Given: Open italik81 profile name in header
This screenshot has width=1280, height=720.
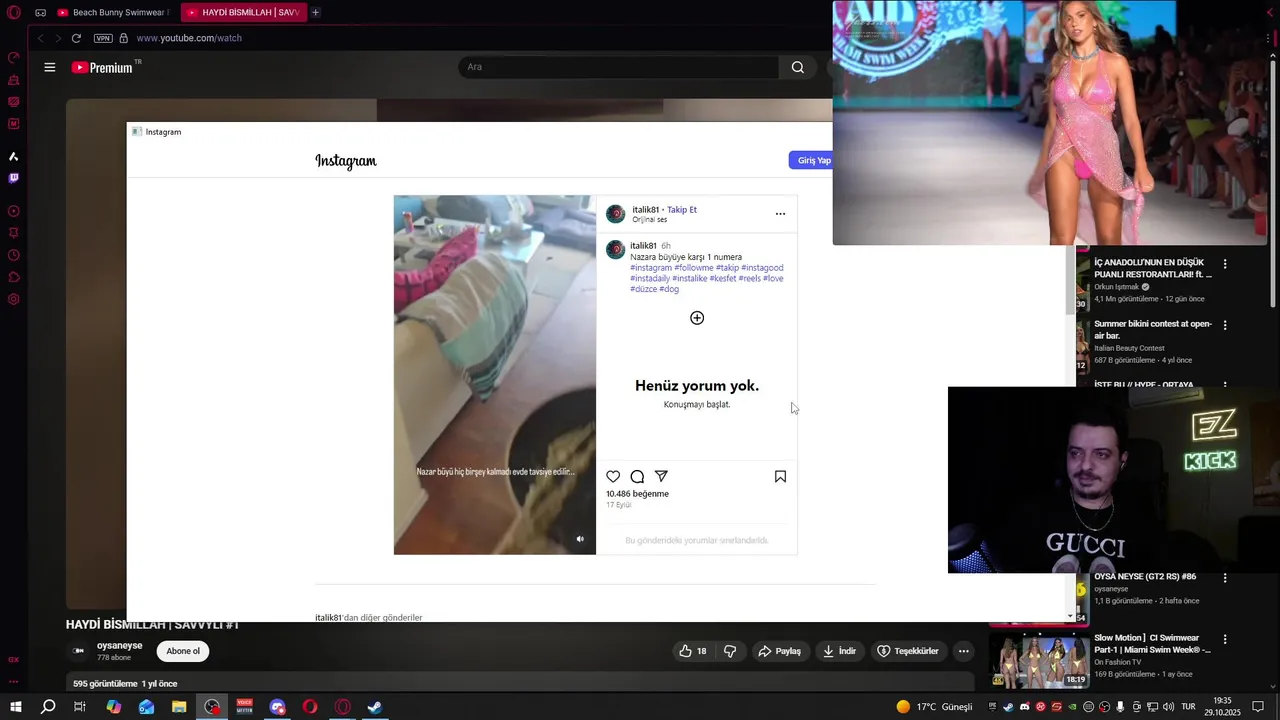Looking at the screenshot, I should [x=645, y=210].
